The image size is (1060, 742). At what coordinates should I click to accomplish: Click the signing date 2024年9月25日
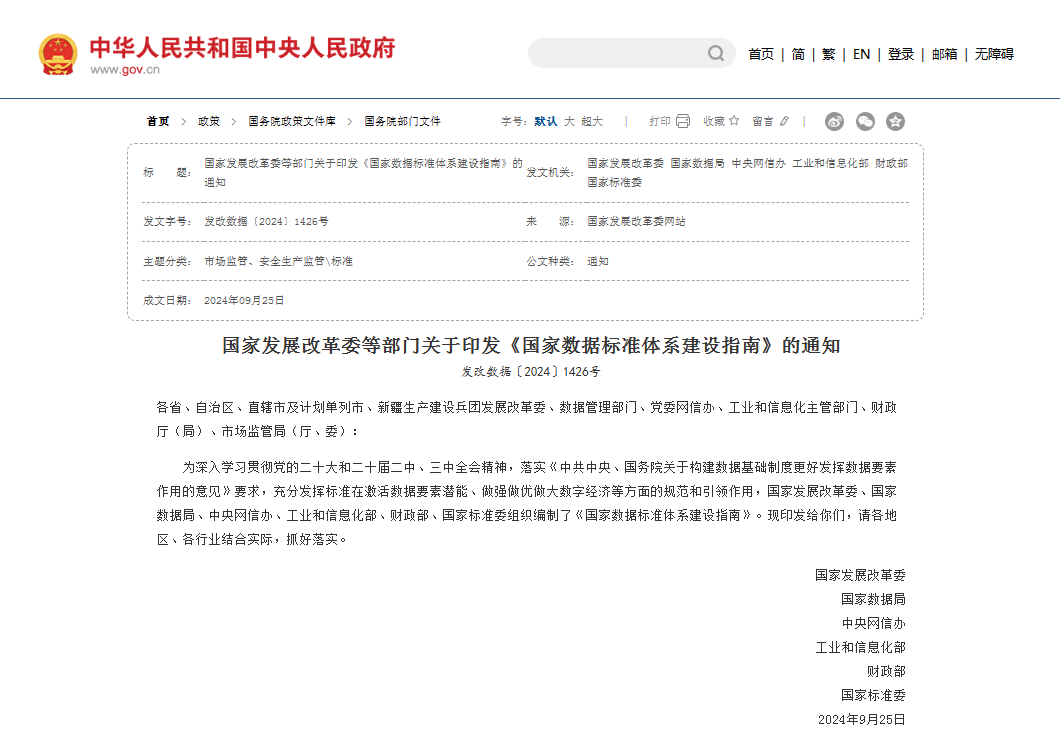point(862,720)
